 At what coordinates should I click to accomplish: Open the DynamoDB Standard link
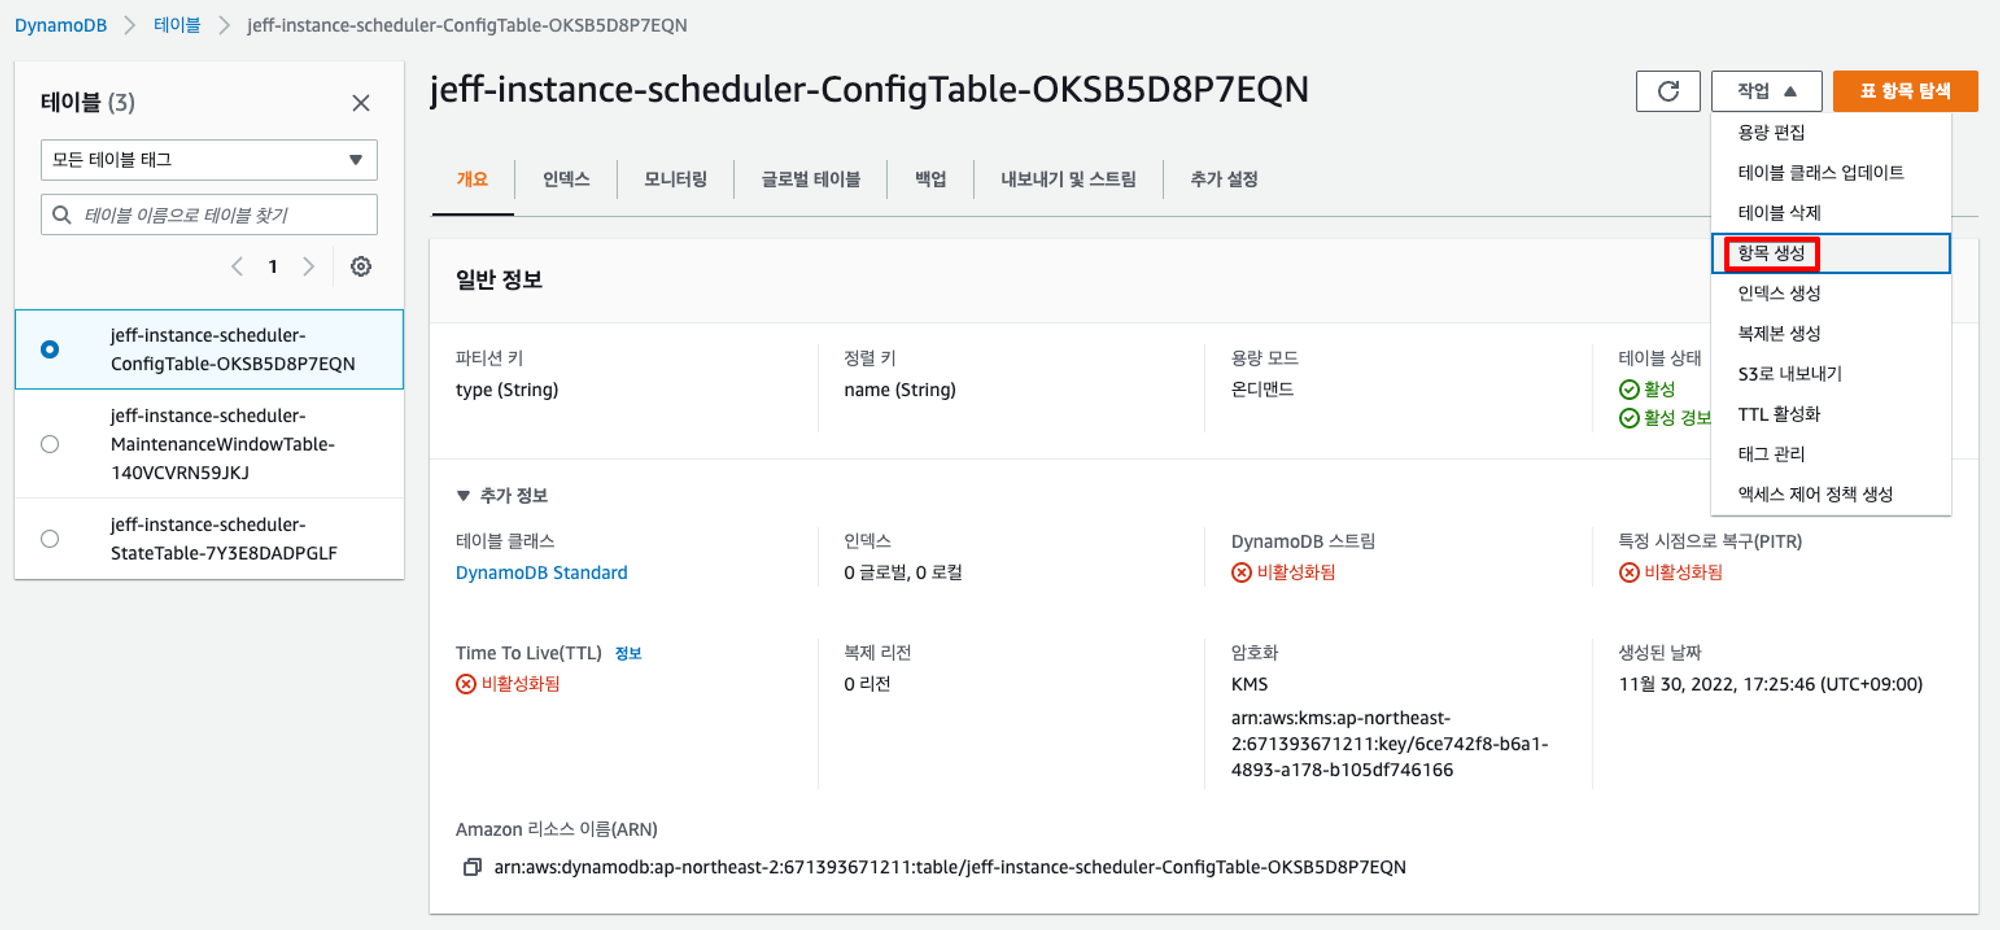coord(541,573)
